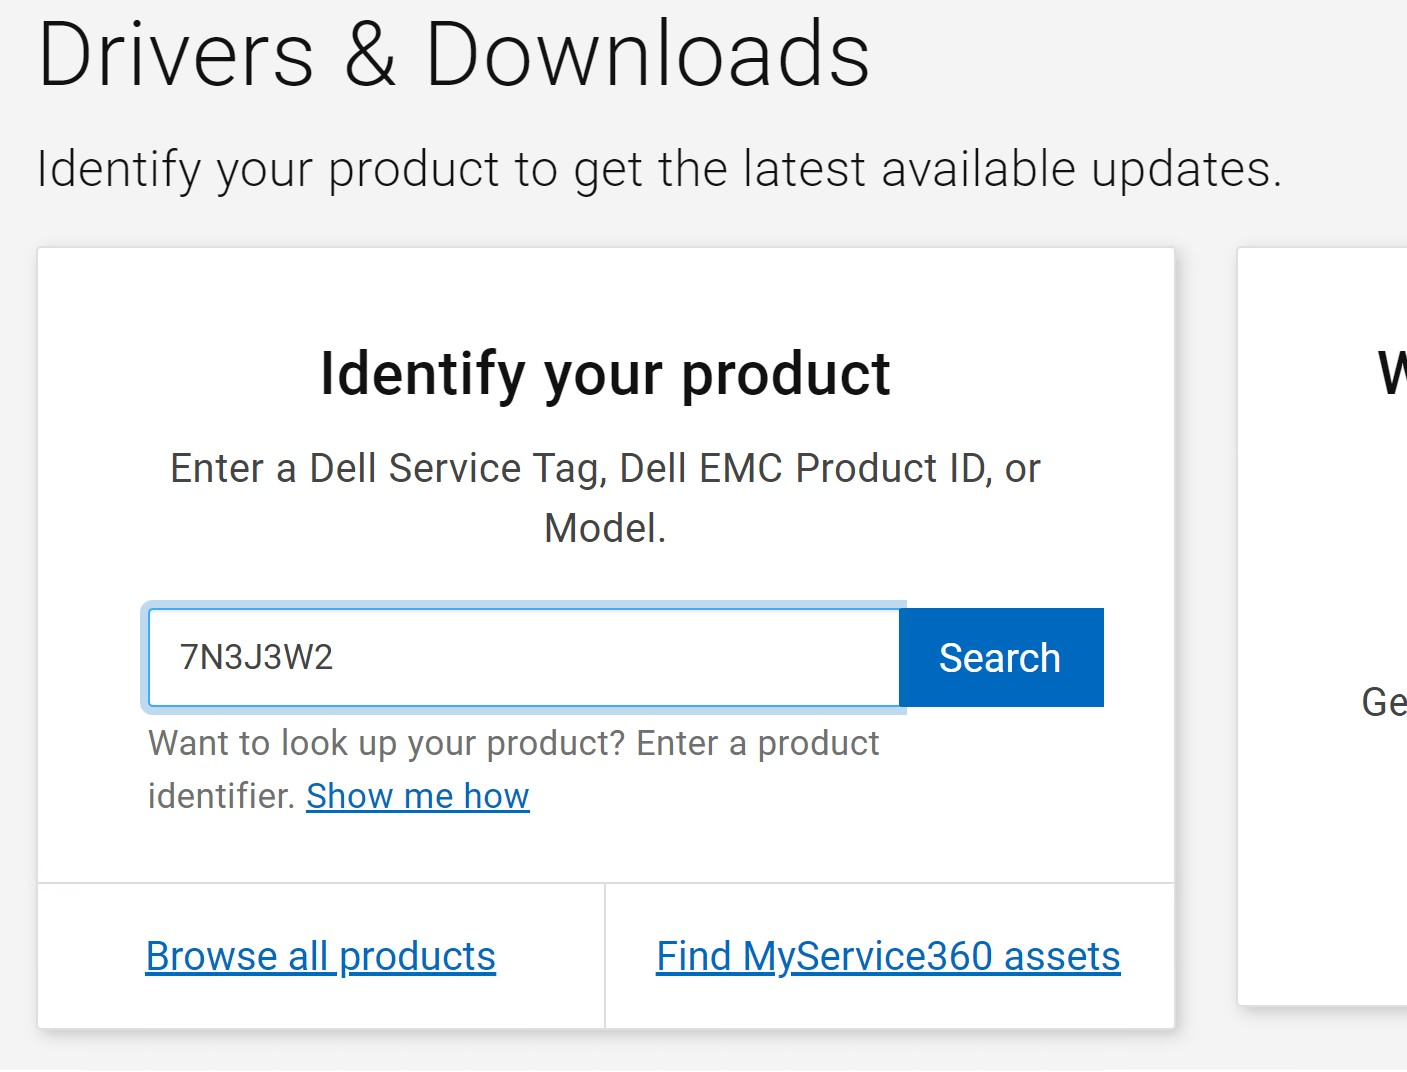Click the word "identifier." beside the link
The width and height of the screenshot is (1407, 1072).
[x=221, y=796]
